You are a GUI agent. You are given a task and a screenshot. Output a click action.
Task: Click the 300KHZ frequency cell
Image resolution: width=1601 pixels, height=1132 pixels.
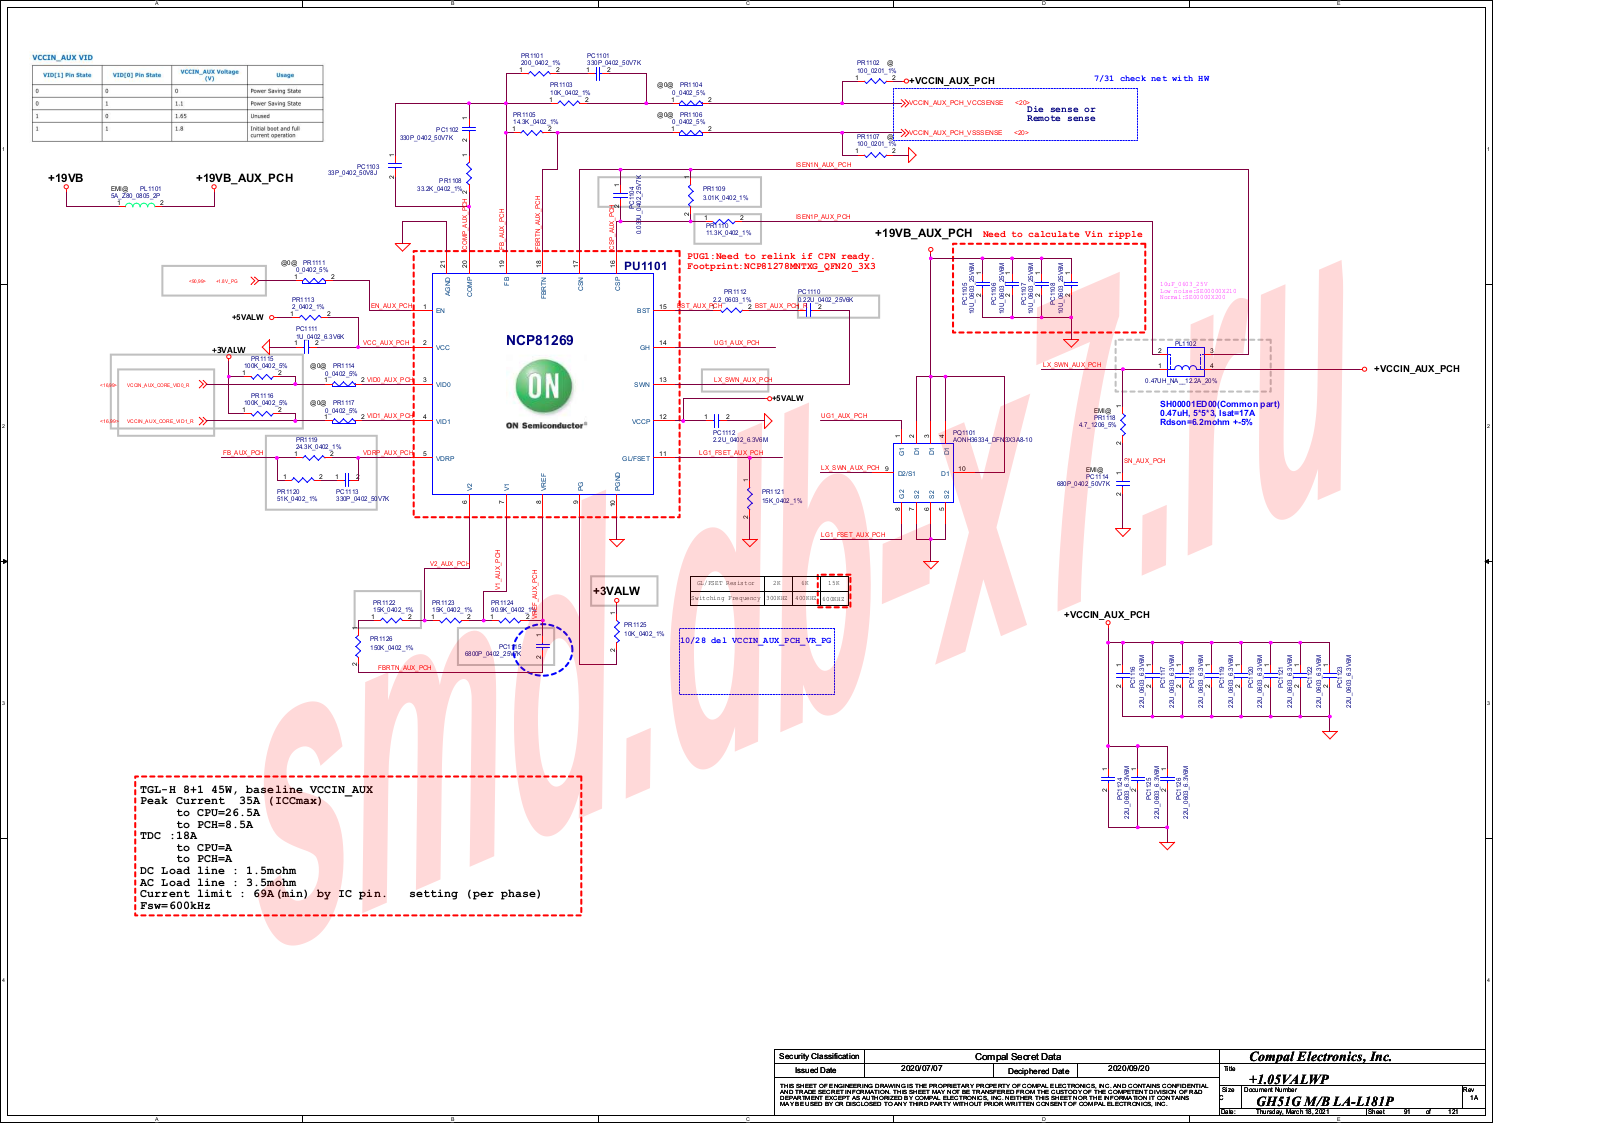[x=777, y=598]
